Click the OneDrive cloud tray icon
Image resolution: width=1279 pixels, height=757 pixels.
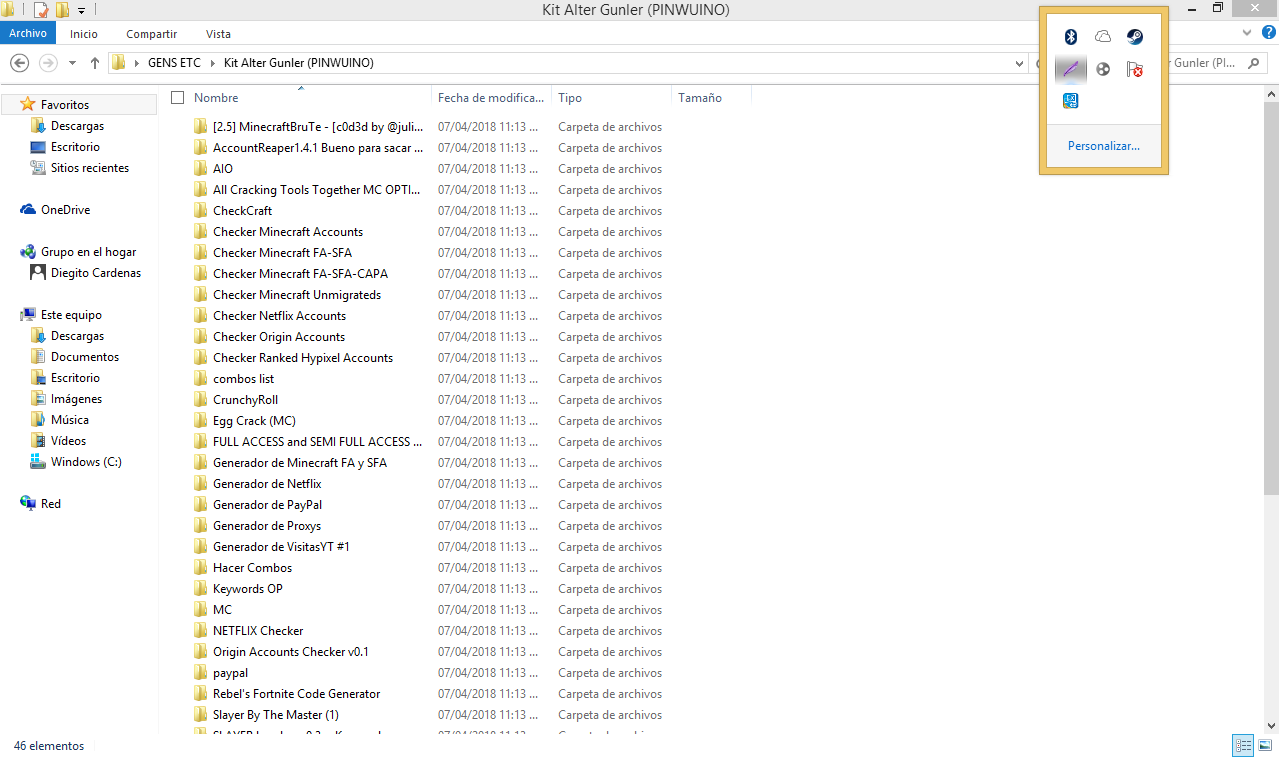(x=1103, y=37)
